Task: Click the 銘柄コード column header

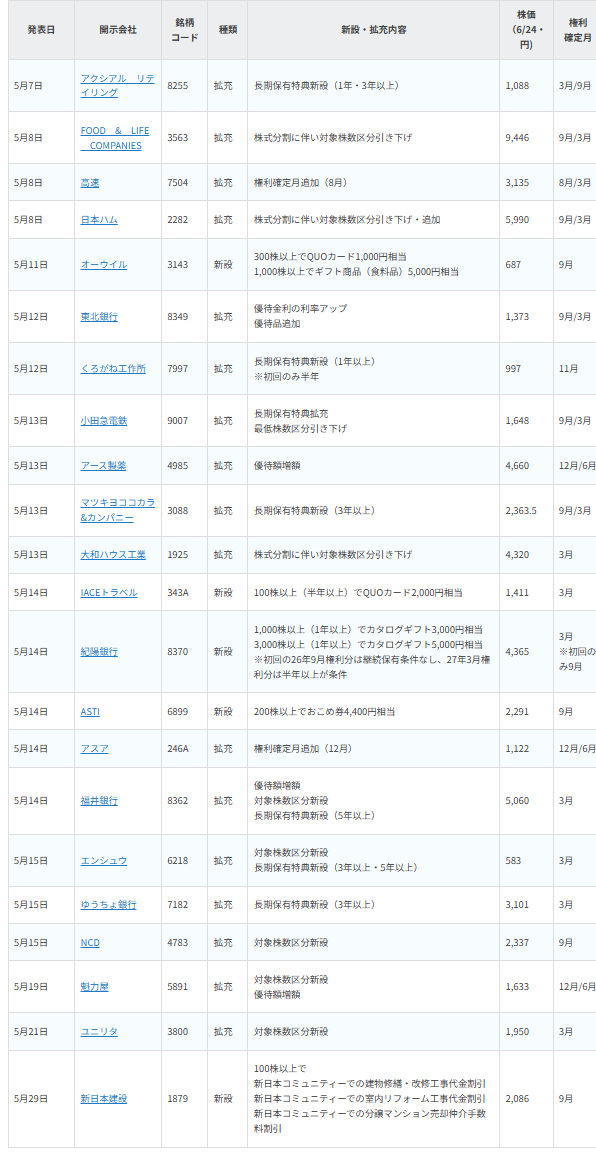Action: [x=185, y=30]
